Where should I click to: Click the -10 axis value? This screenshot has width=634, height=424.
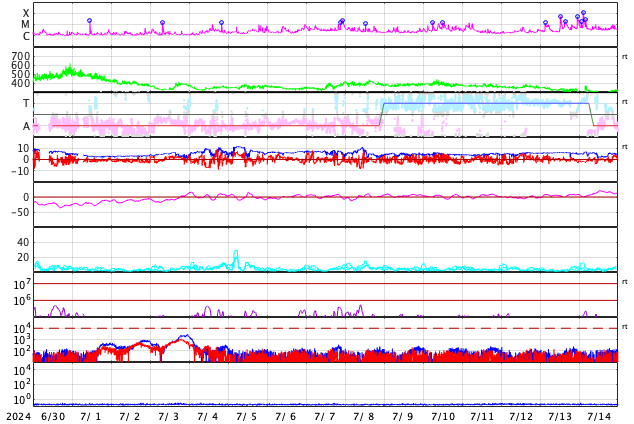[x=20, y=171]
